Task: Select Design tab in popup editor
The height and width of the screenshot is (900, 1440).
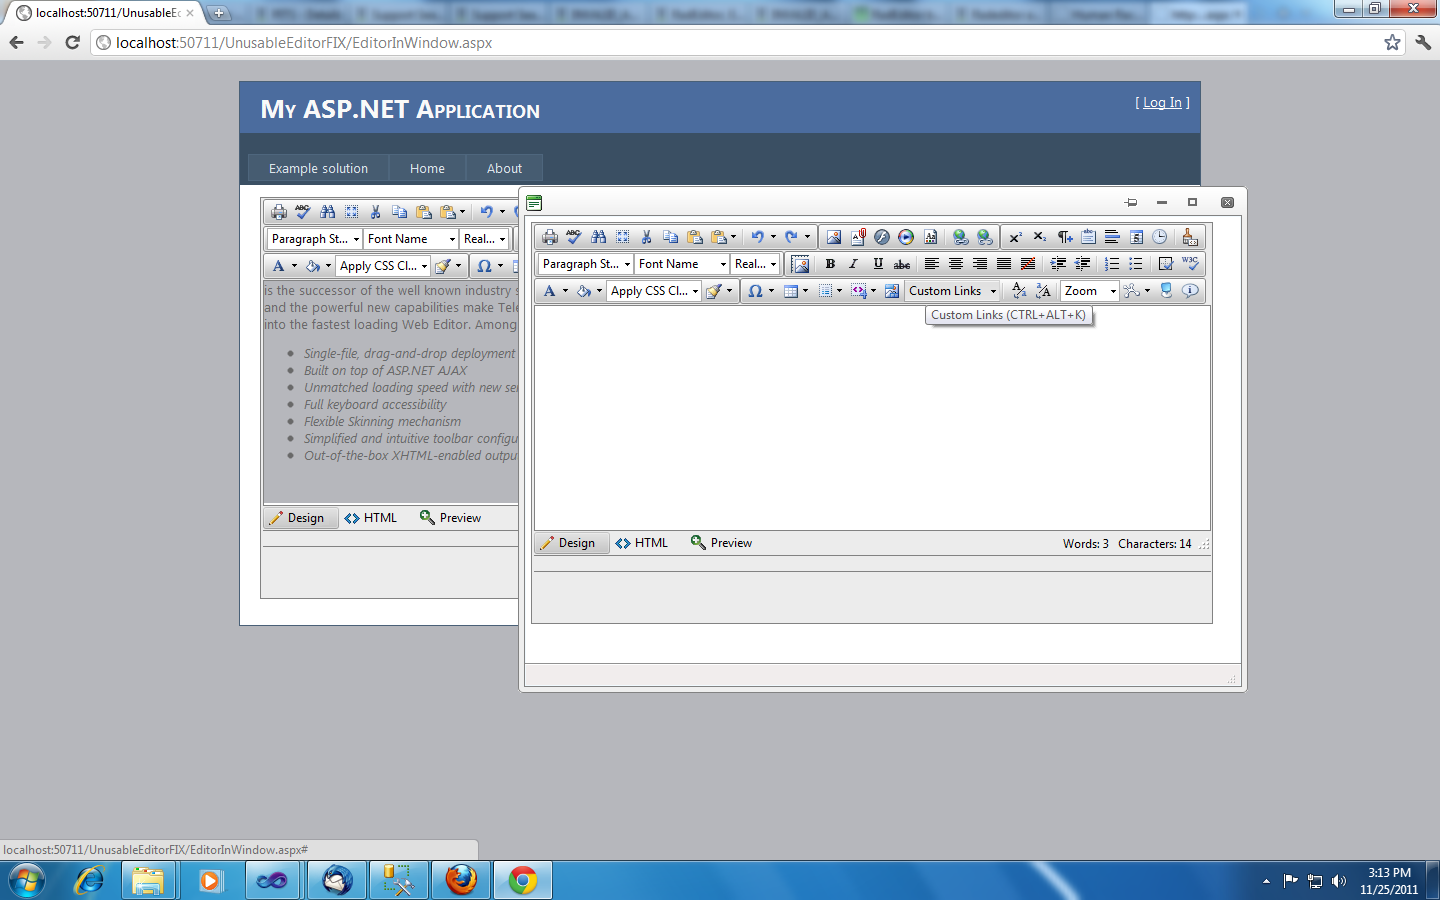Action: (x=572, y=543)
